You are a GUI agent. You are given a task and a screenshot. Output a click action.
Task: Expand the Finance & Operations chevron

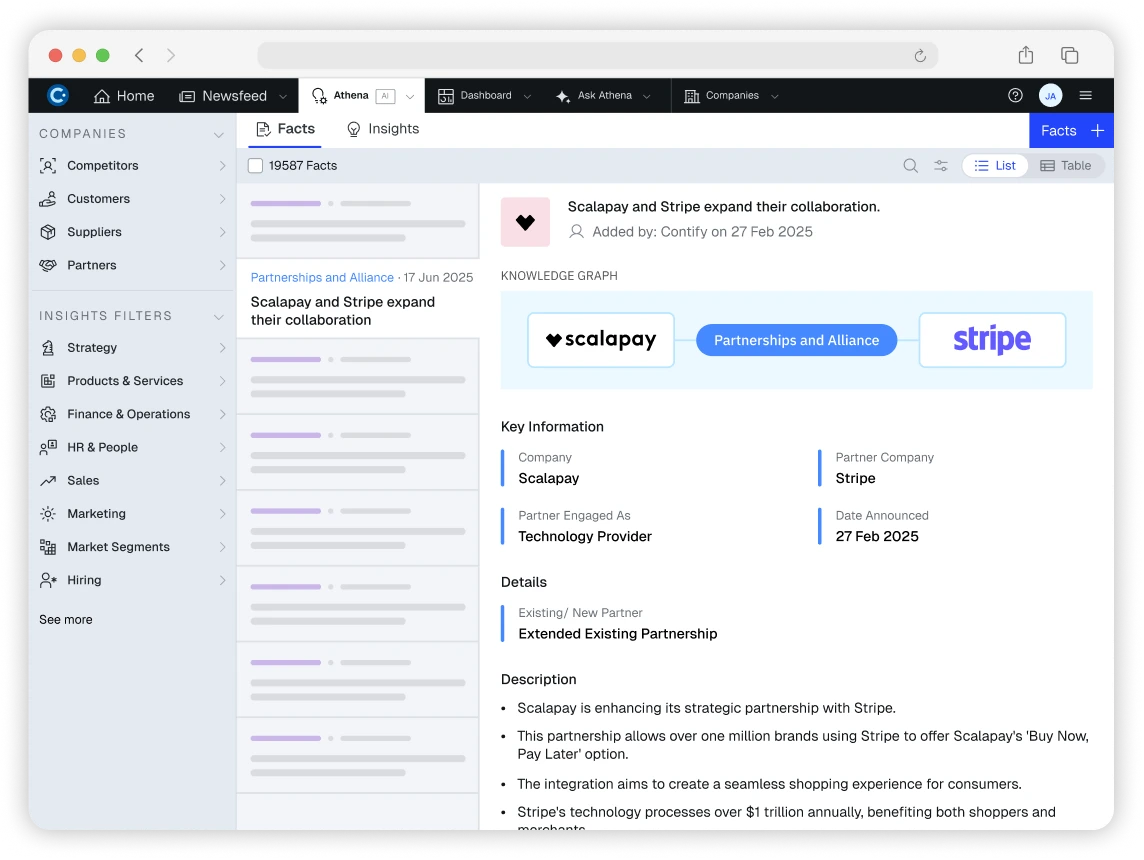[222, 414]
